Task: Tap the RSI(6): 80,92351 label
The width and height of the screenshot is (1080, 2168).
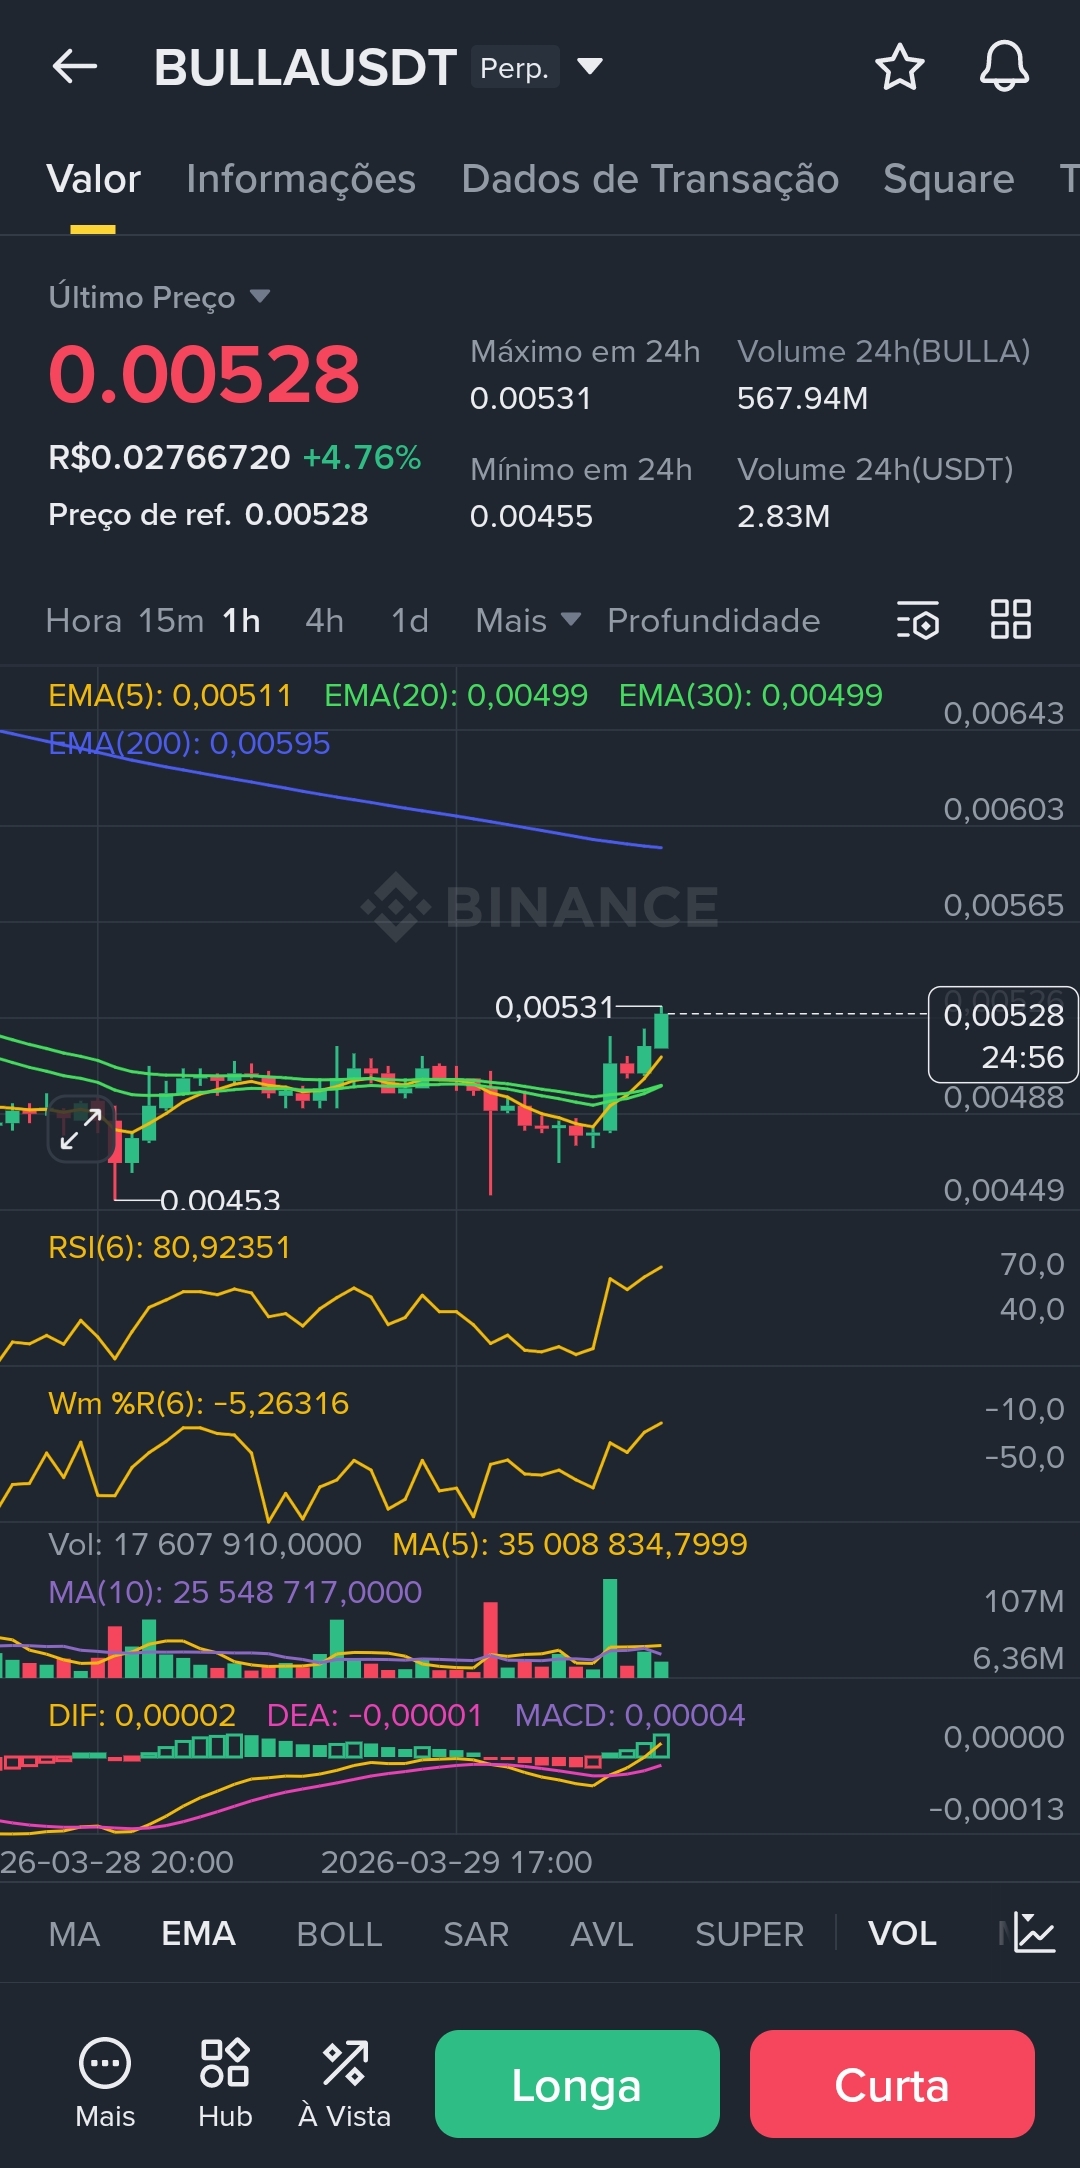Action: click(170, 1247)
